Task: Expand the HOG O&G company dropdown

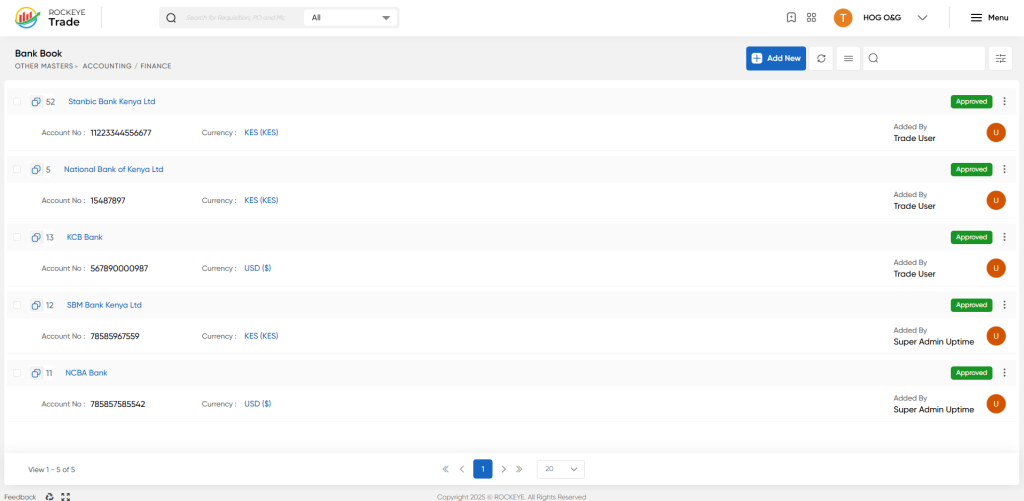Action: point(922,18)
